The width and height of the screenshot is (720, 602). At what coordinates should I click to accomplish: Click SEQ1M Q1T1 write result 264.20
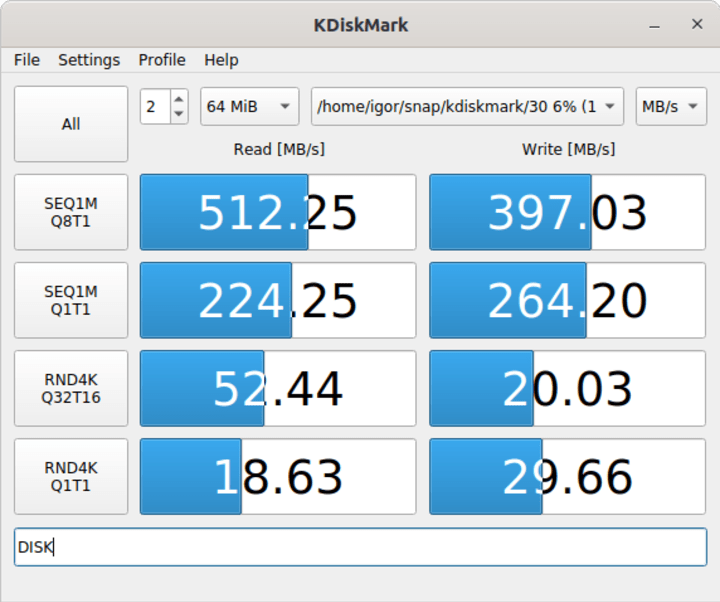pos(568,300)
